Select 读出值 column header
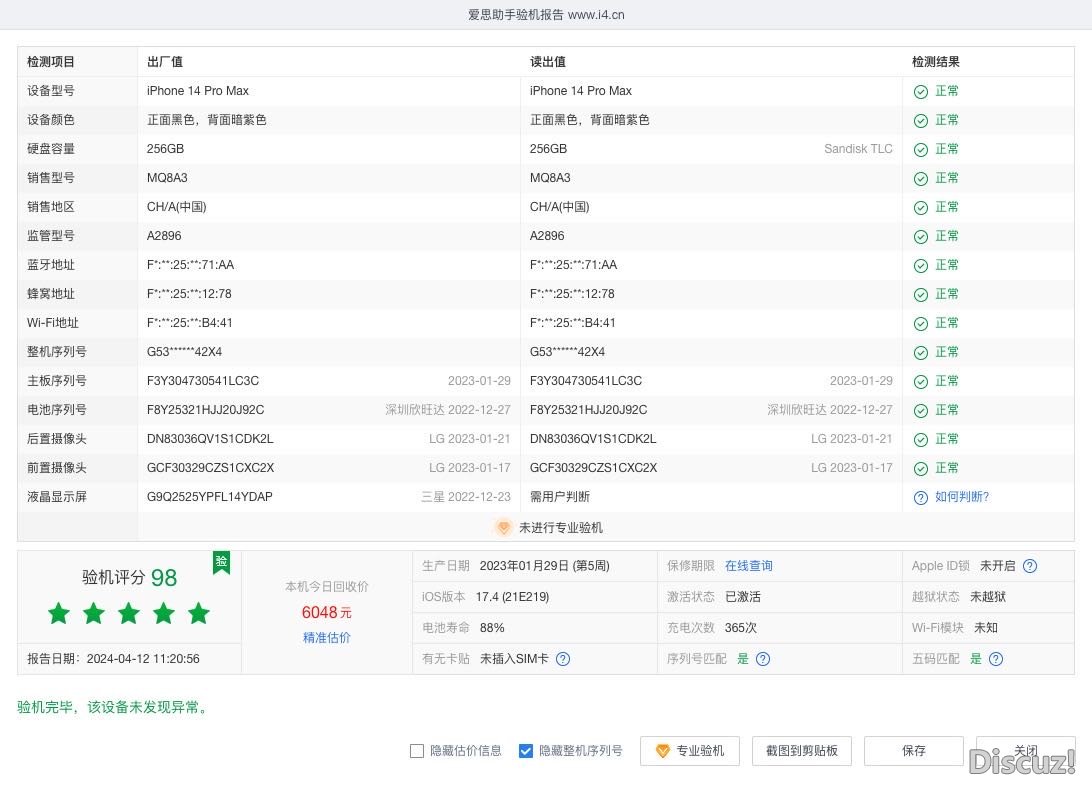The image size is (1092, 786). click(548, 61)
